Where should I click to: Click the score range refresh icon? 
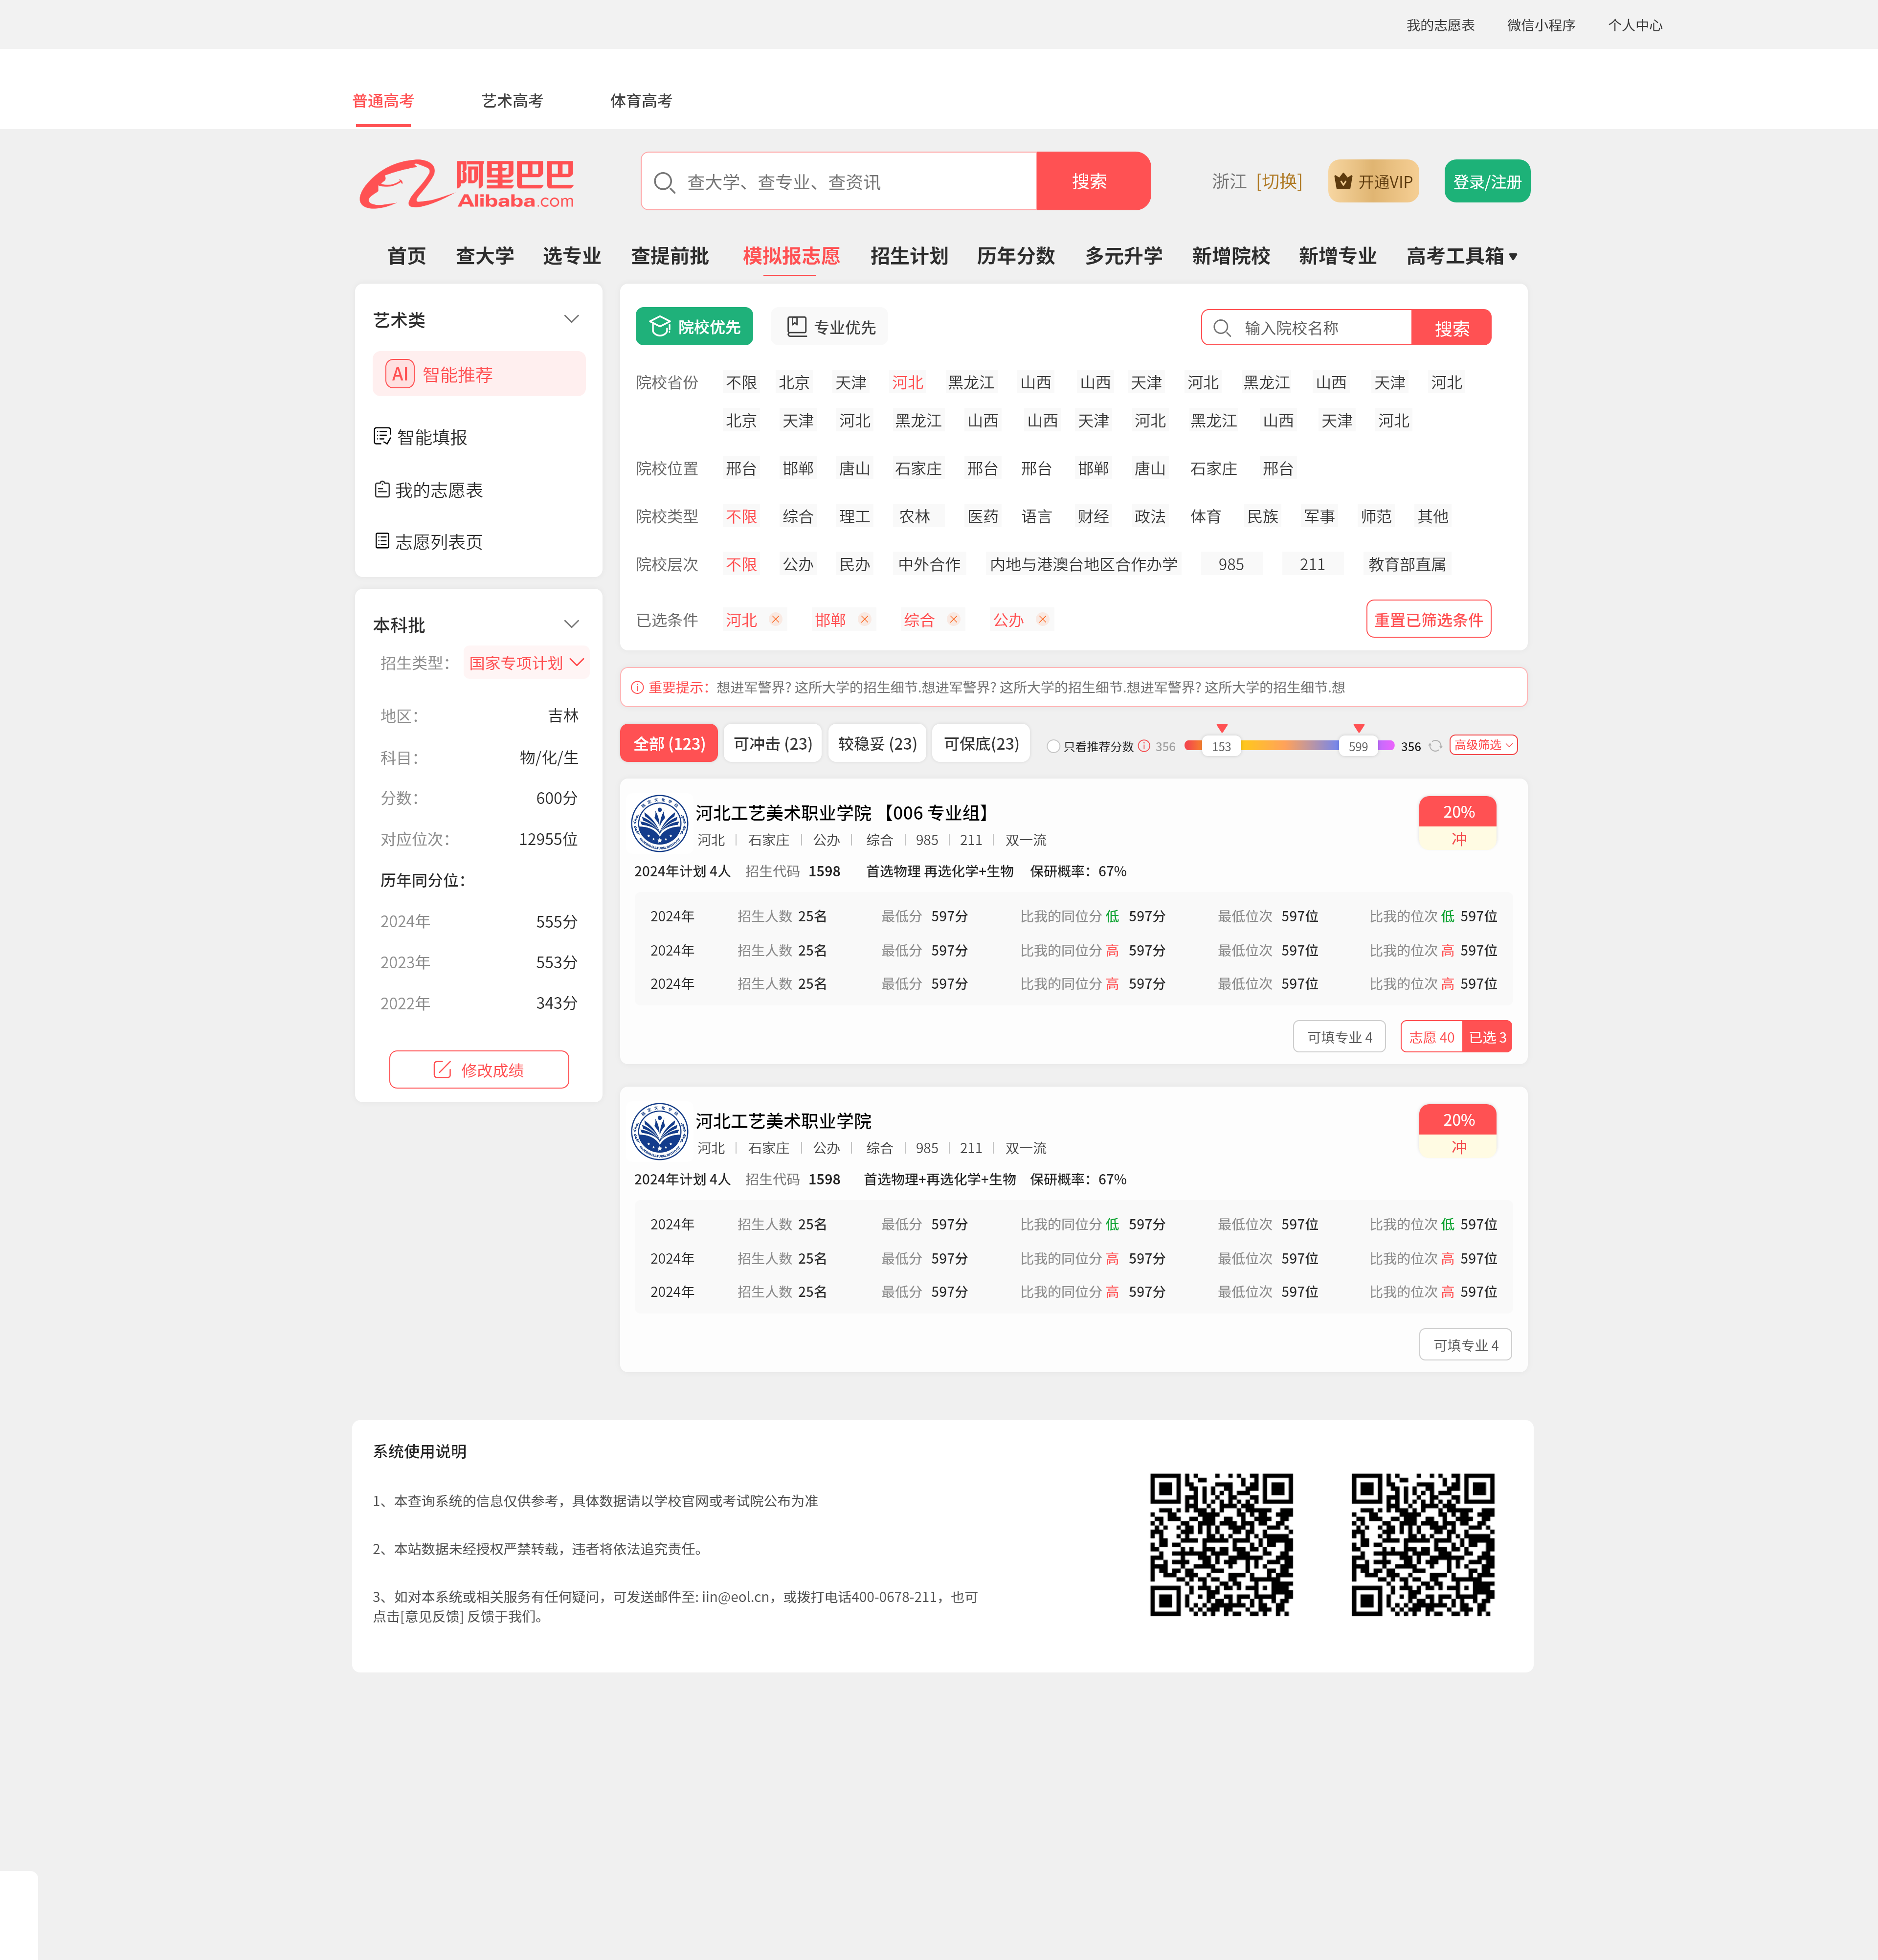(x=1435, y=746)
